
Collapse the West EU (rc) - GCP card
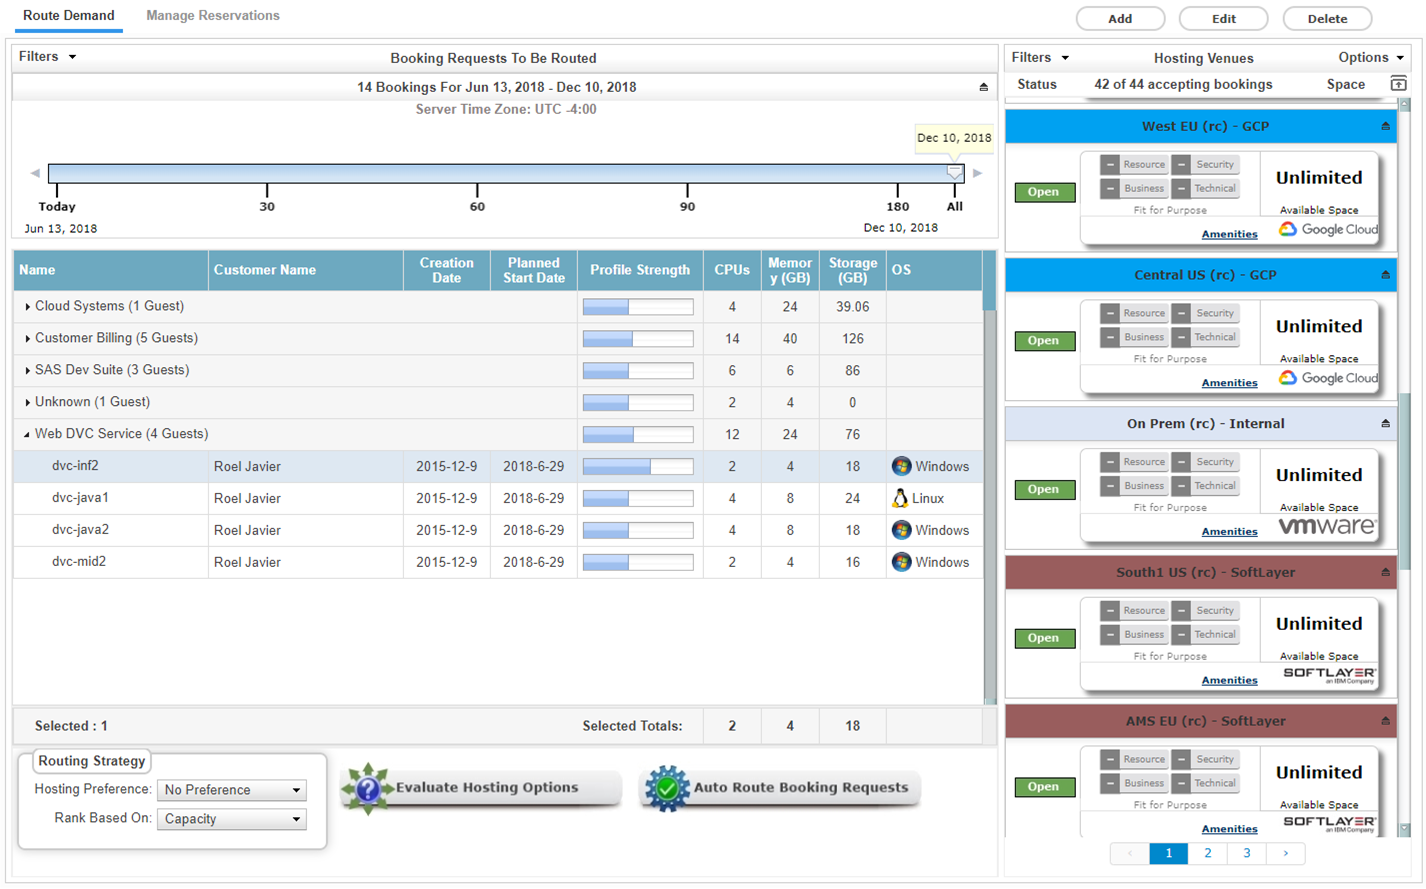point(1385,126)
